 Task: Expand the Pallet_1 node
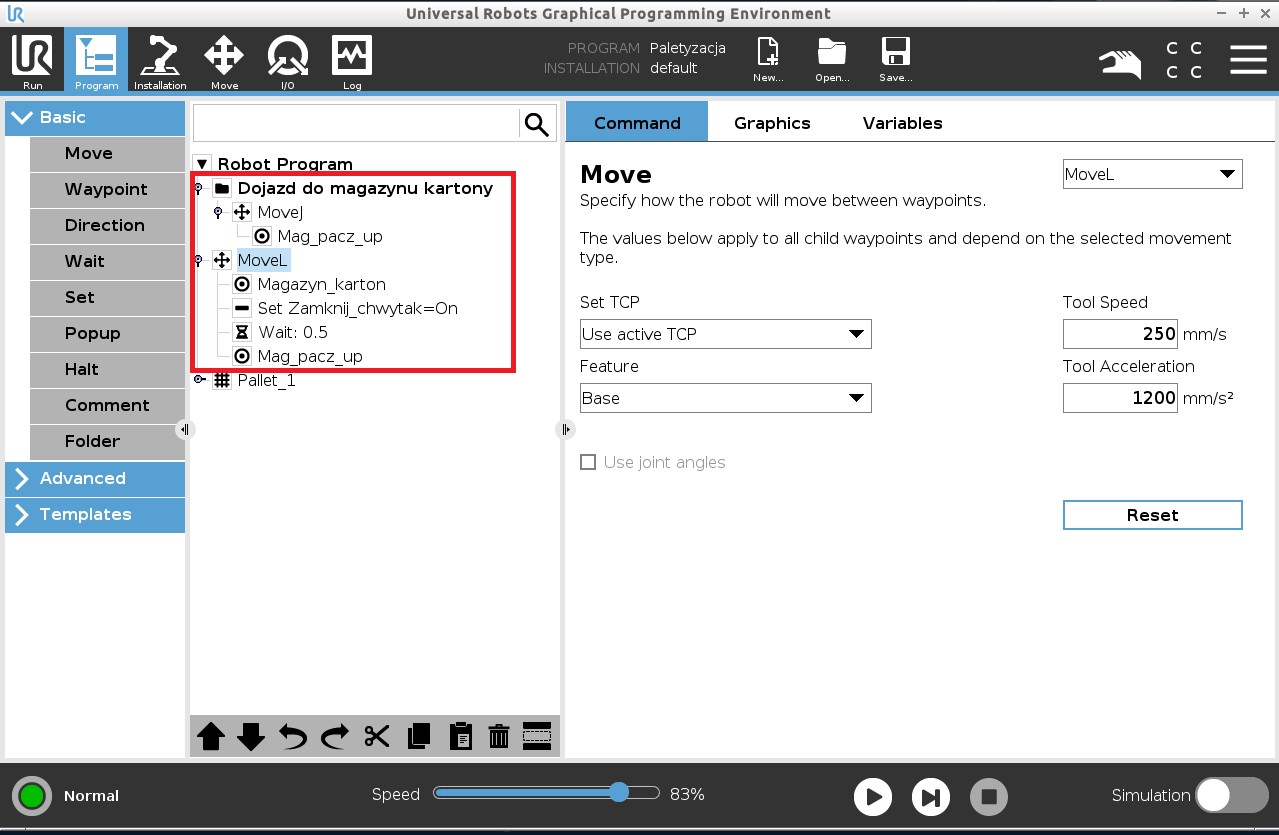pyautogui.click(x=200, y=380)
